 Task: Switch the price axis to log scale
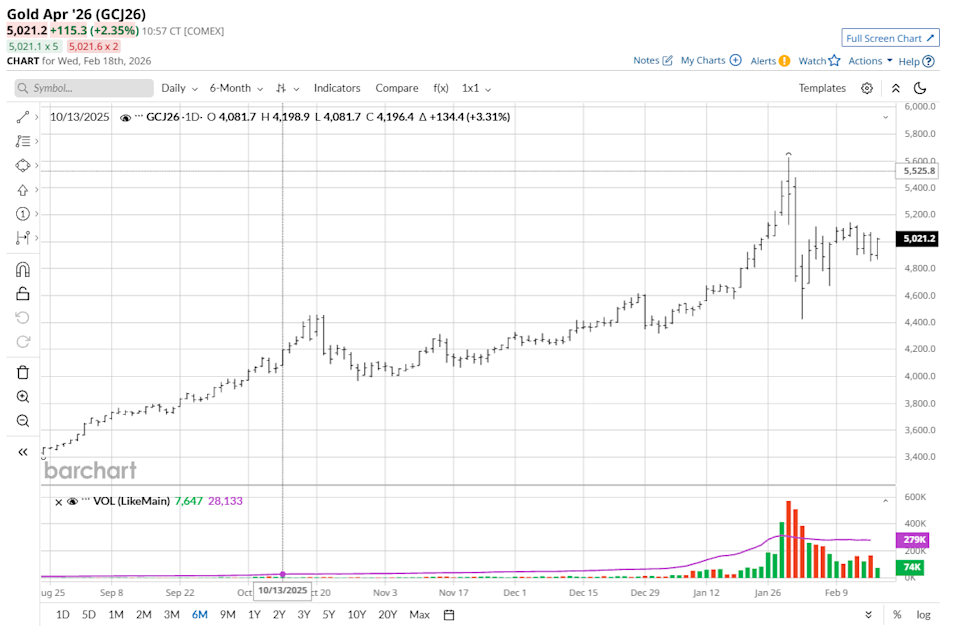tap(923, 614)
